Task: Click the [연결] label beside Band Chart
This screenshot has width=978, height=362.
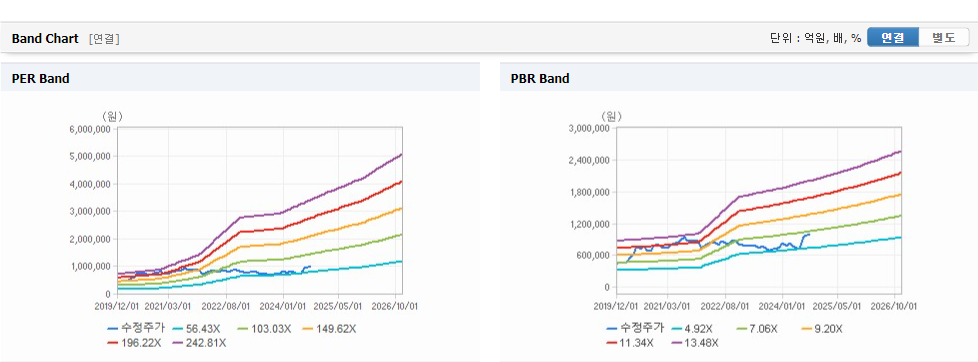Action: tap(104, 39)
